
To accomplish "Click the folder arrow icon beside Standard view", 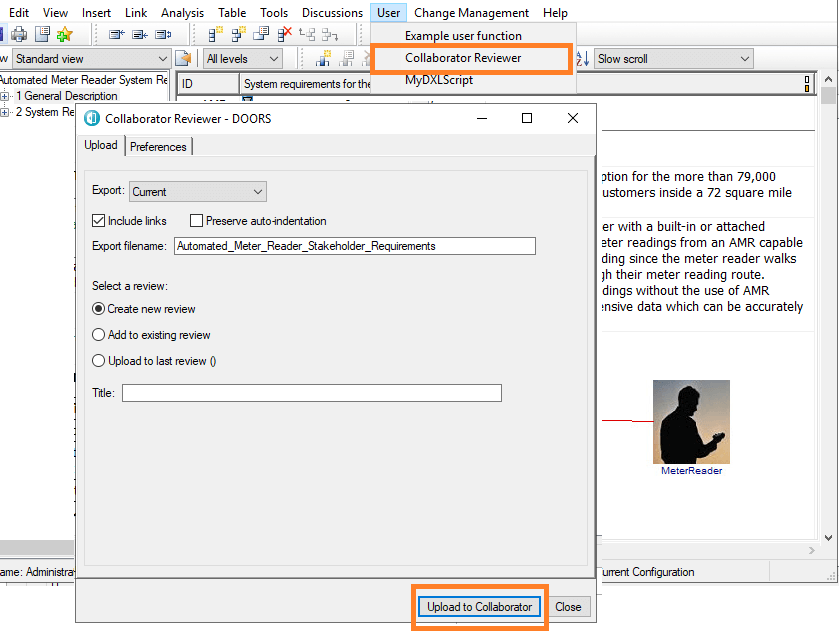I will click(x=183, y=59).
